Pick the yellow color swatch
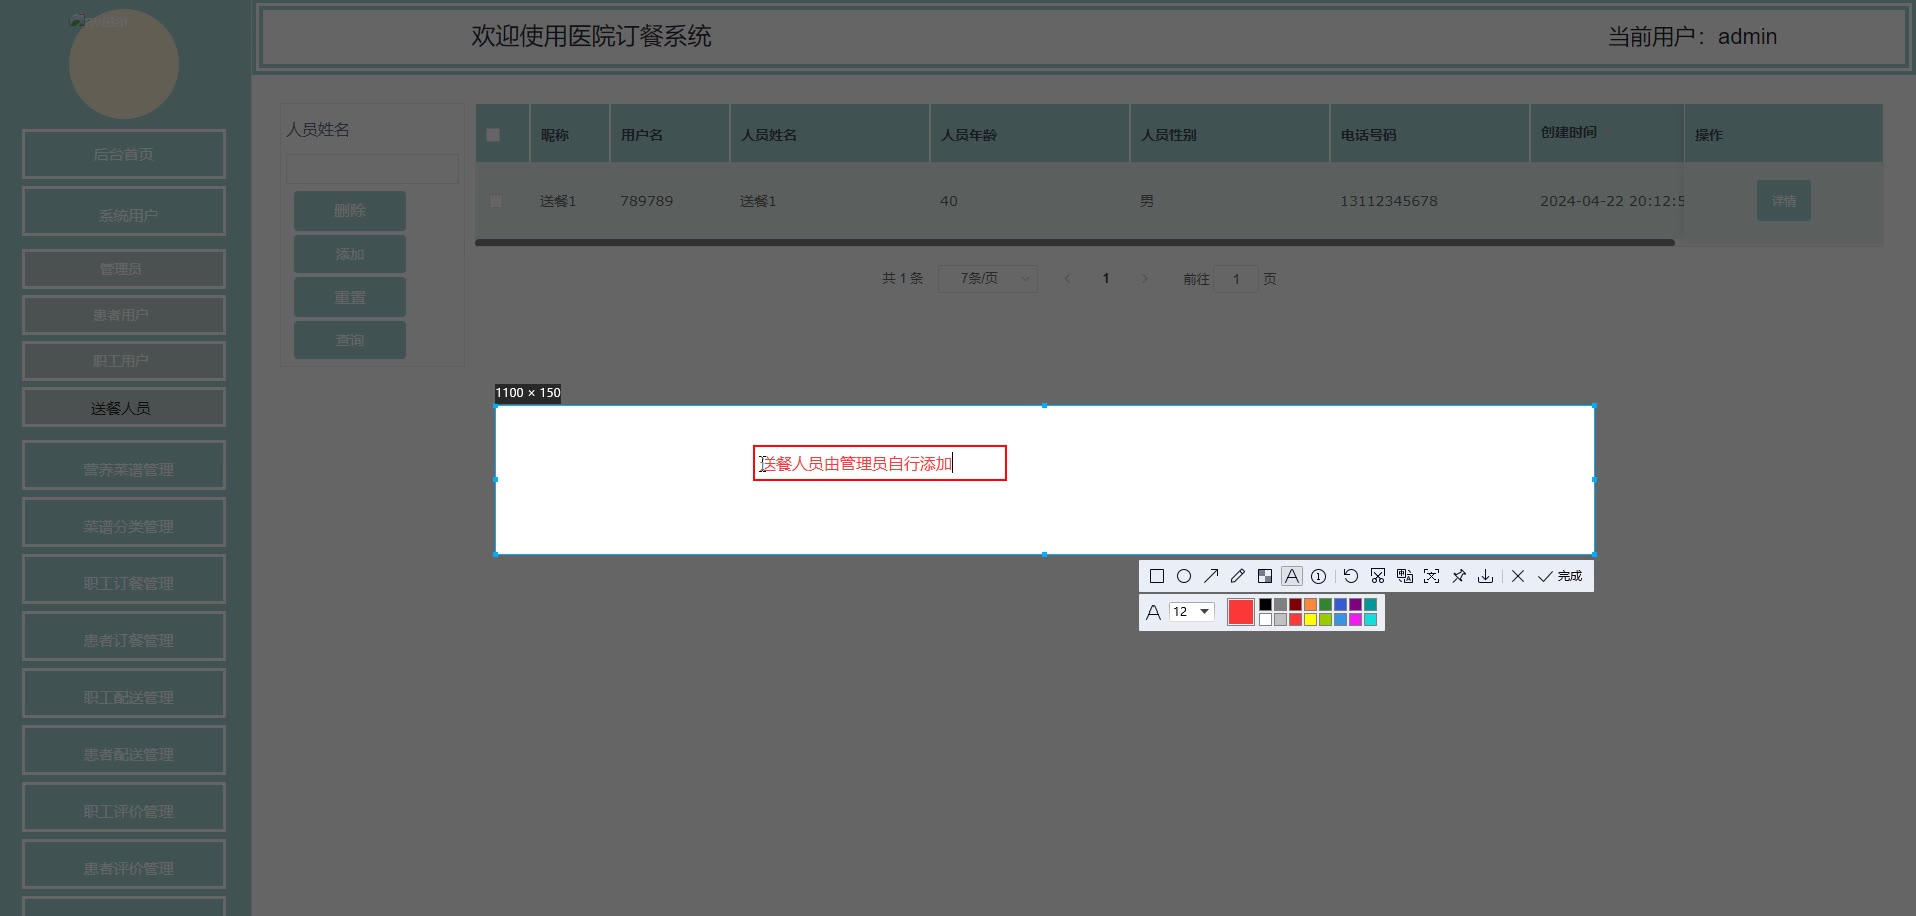Screen dimensions: 1916x916 pos(1310,620)
